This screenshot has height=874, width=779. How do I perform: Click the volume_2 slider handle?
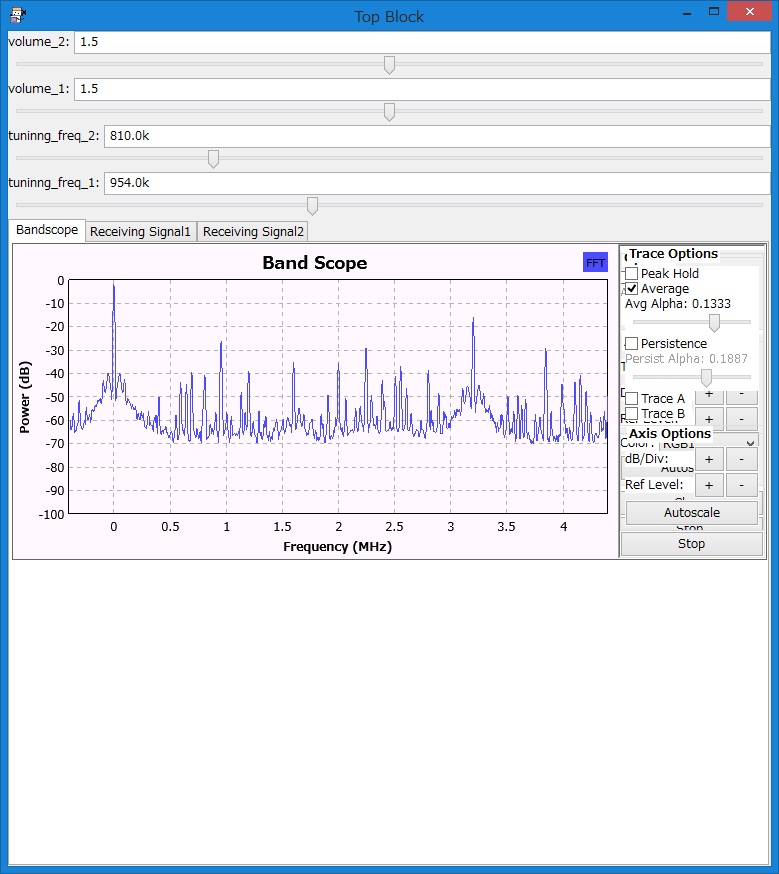(390, 65)
